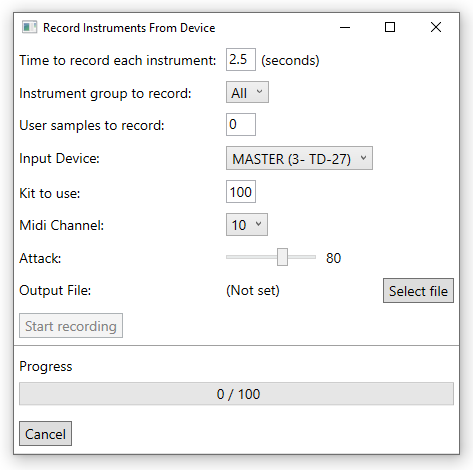Click the (Not set) output file label
The width and height of the screenshot is (473, 470).
click(253, 290)
